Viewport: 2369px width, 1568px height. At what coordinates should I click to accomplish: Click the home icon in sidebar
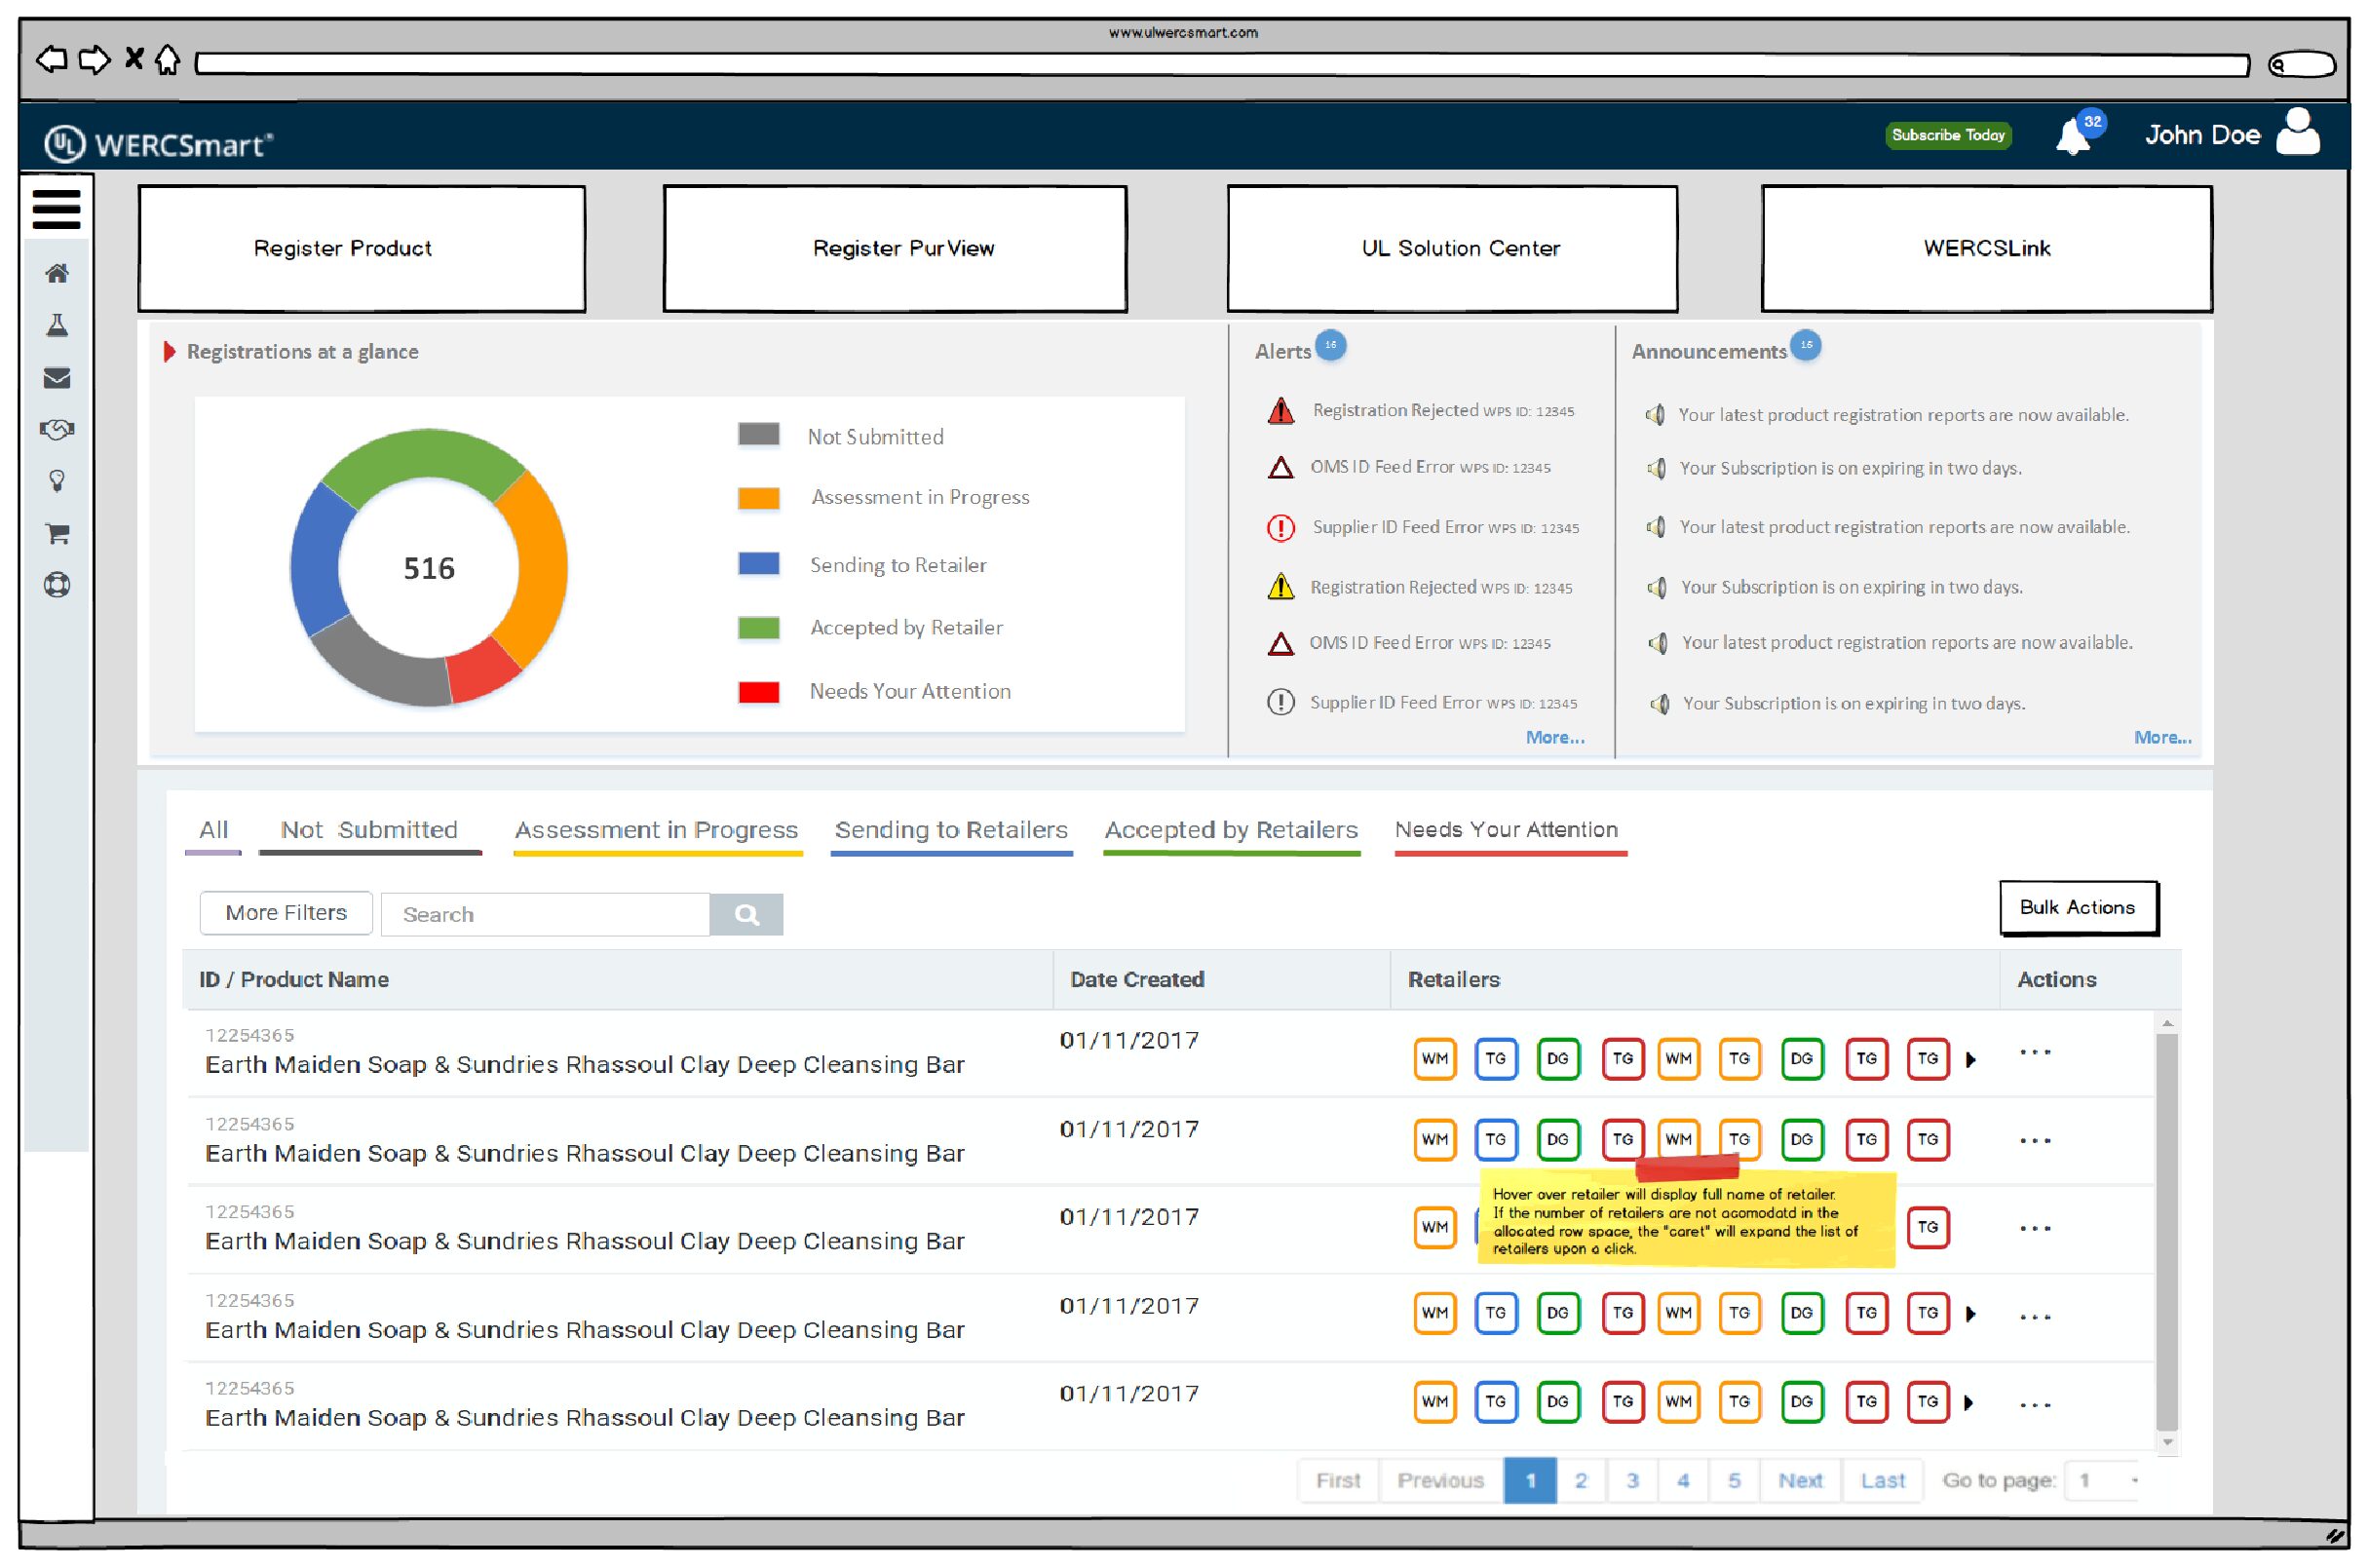[57, 273]
